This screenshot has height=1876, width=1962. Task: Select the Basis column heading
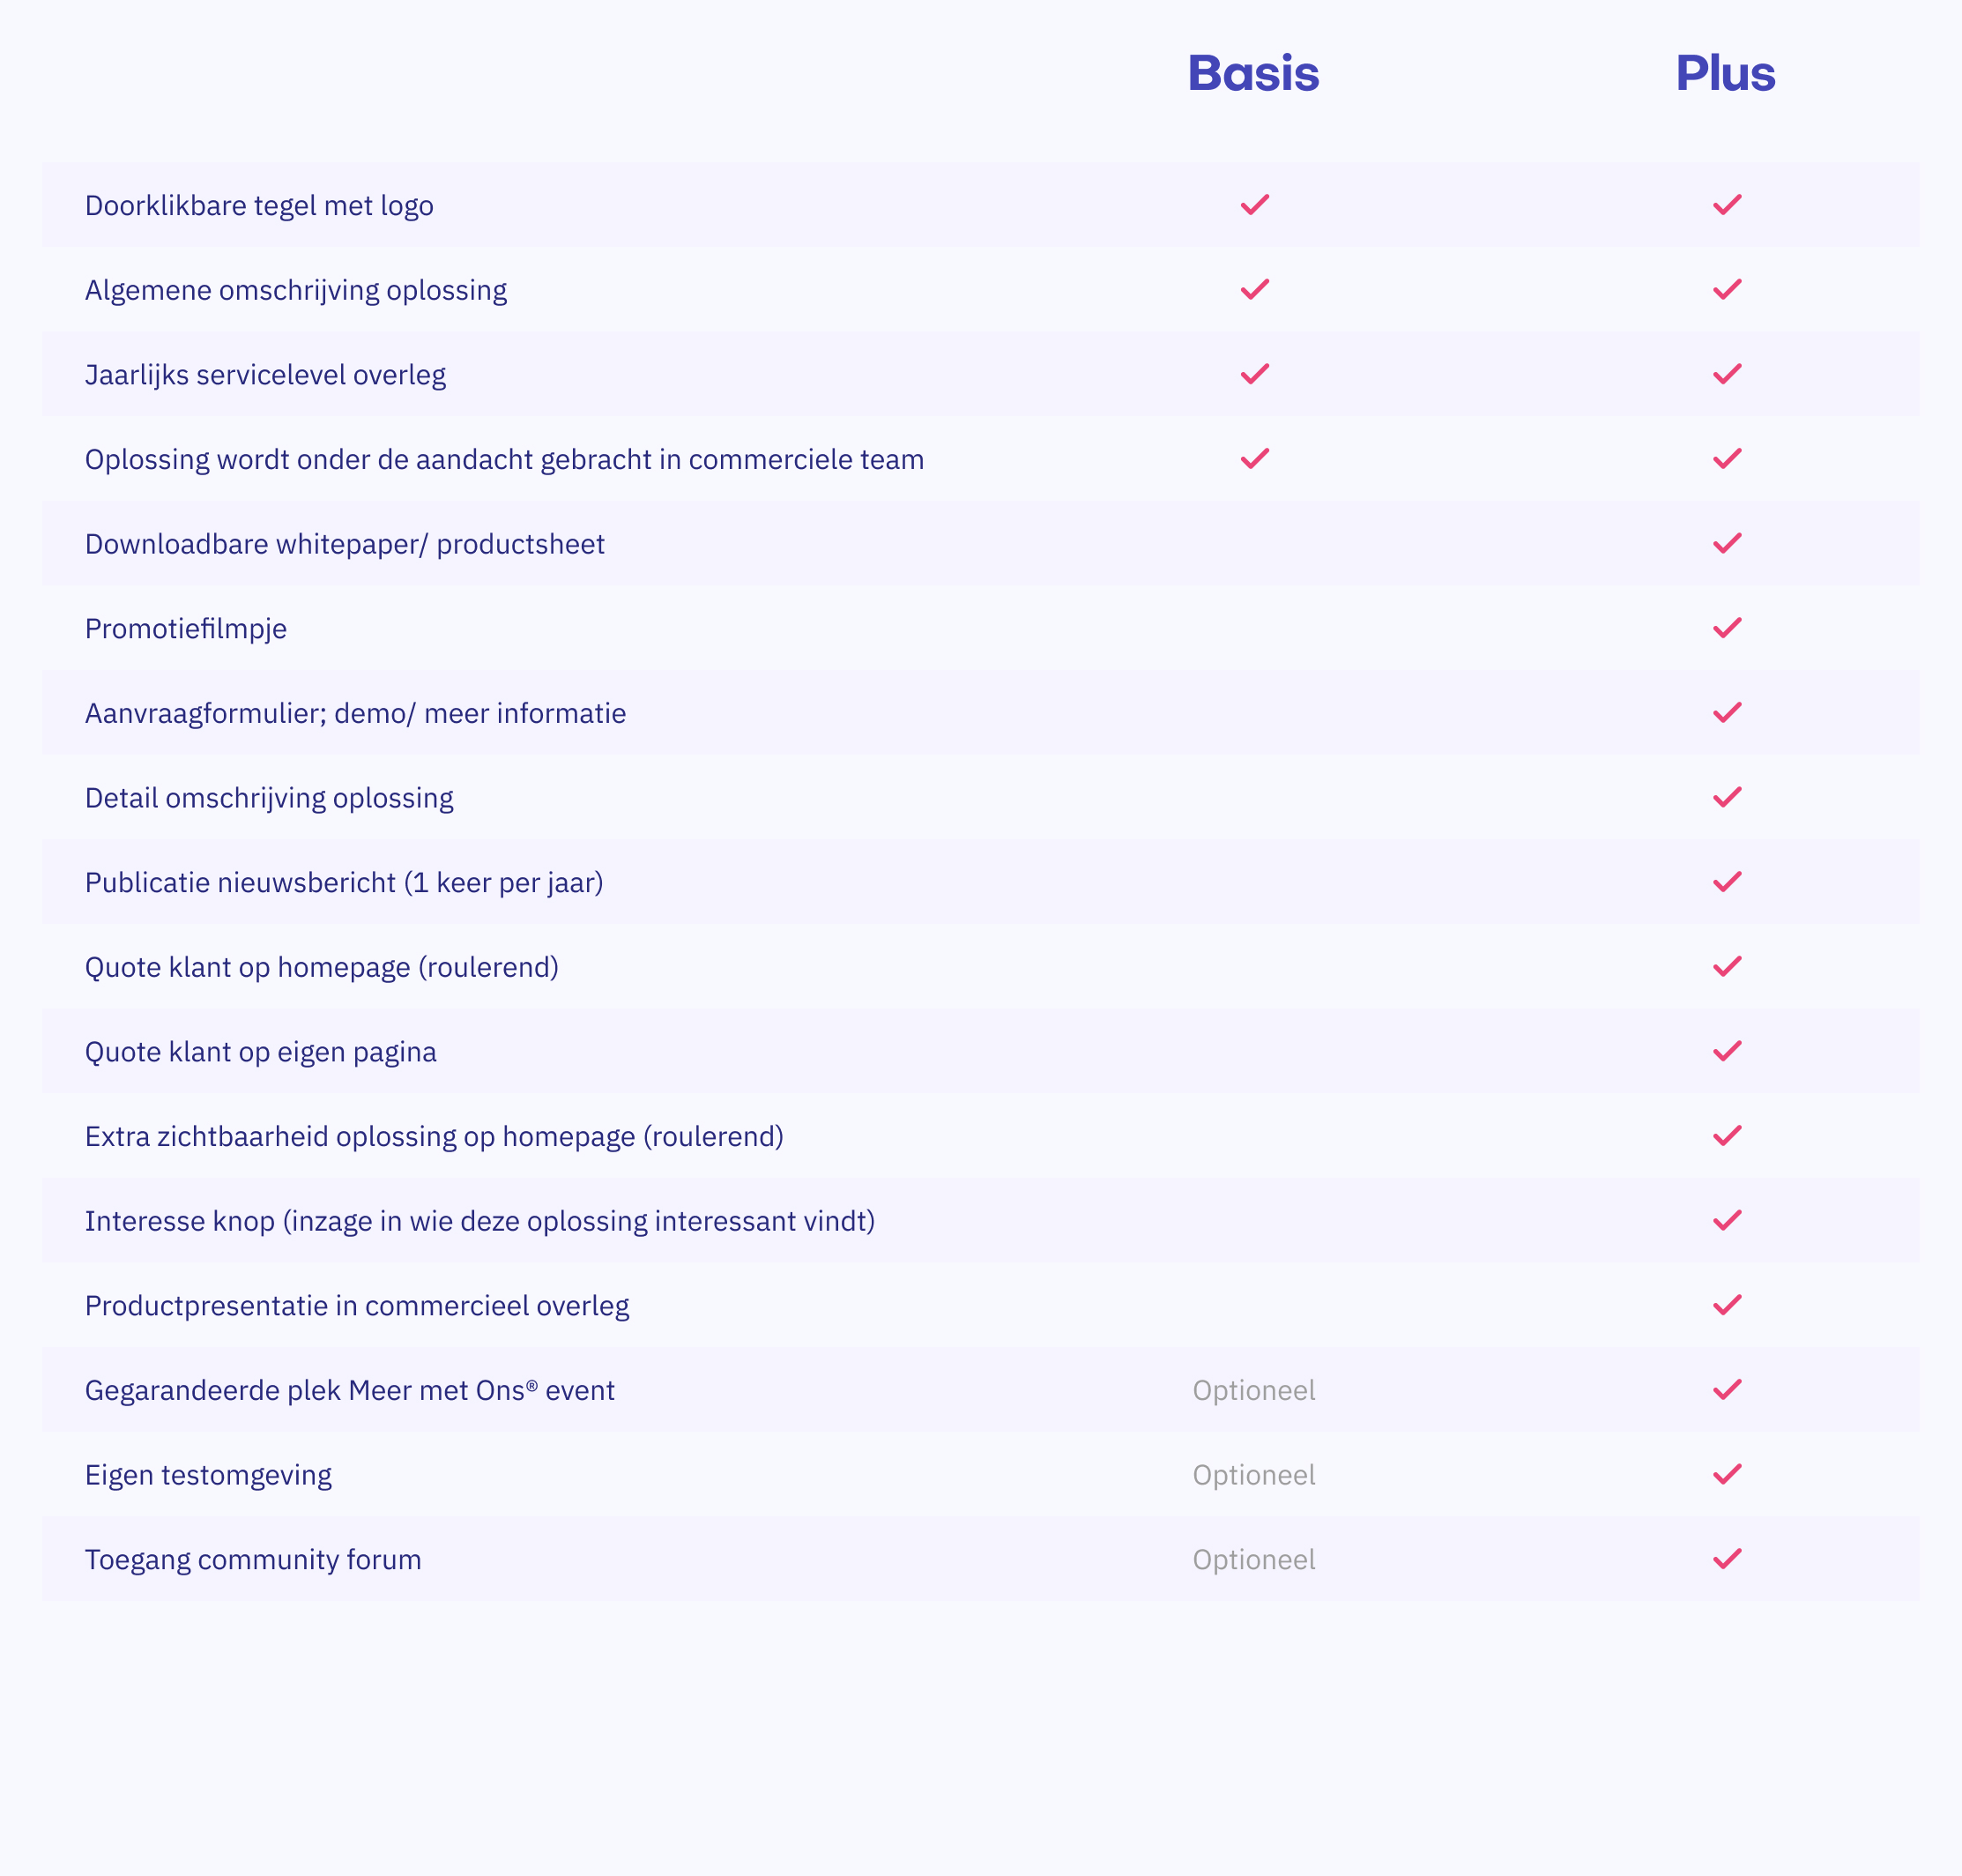coord(1253,73)
